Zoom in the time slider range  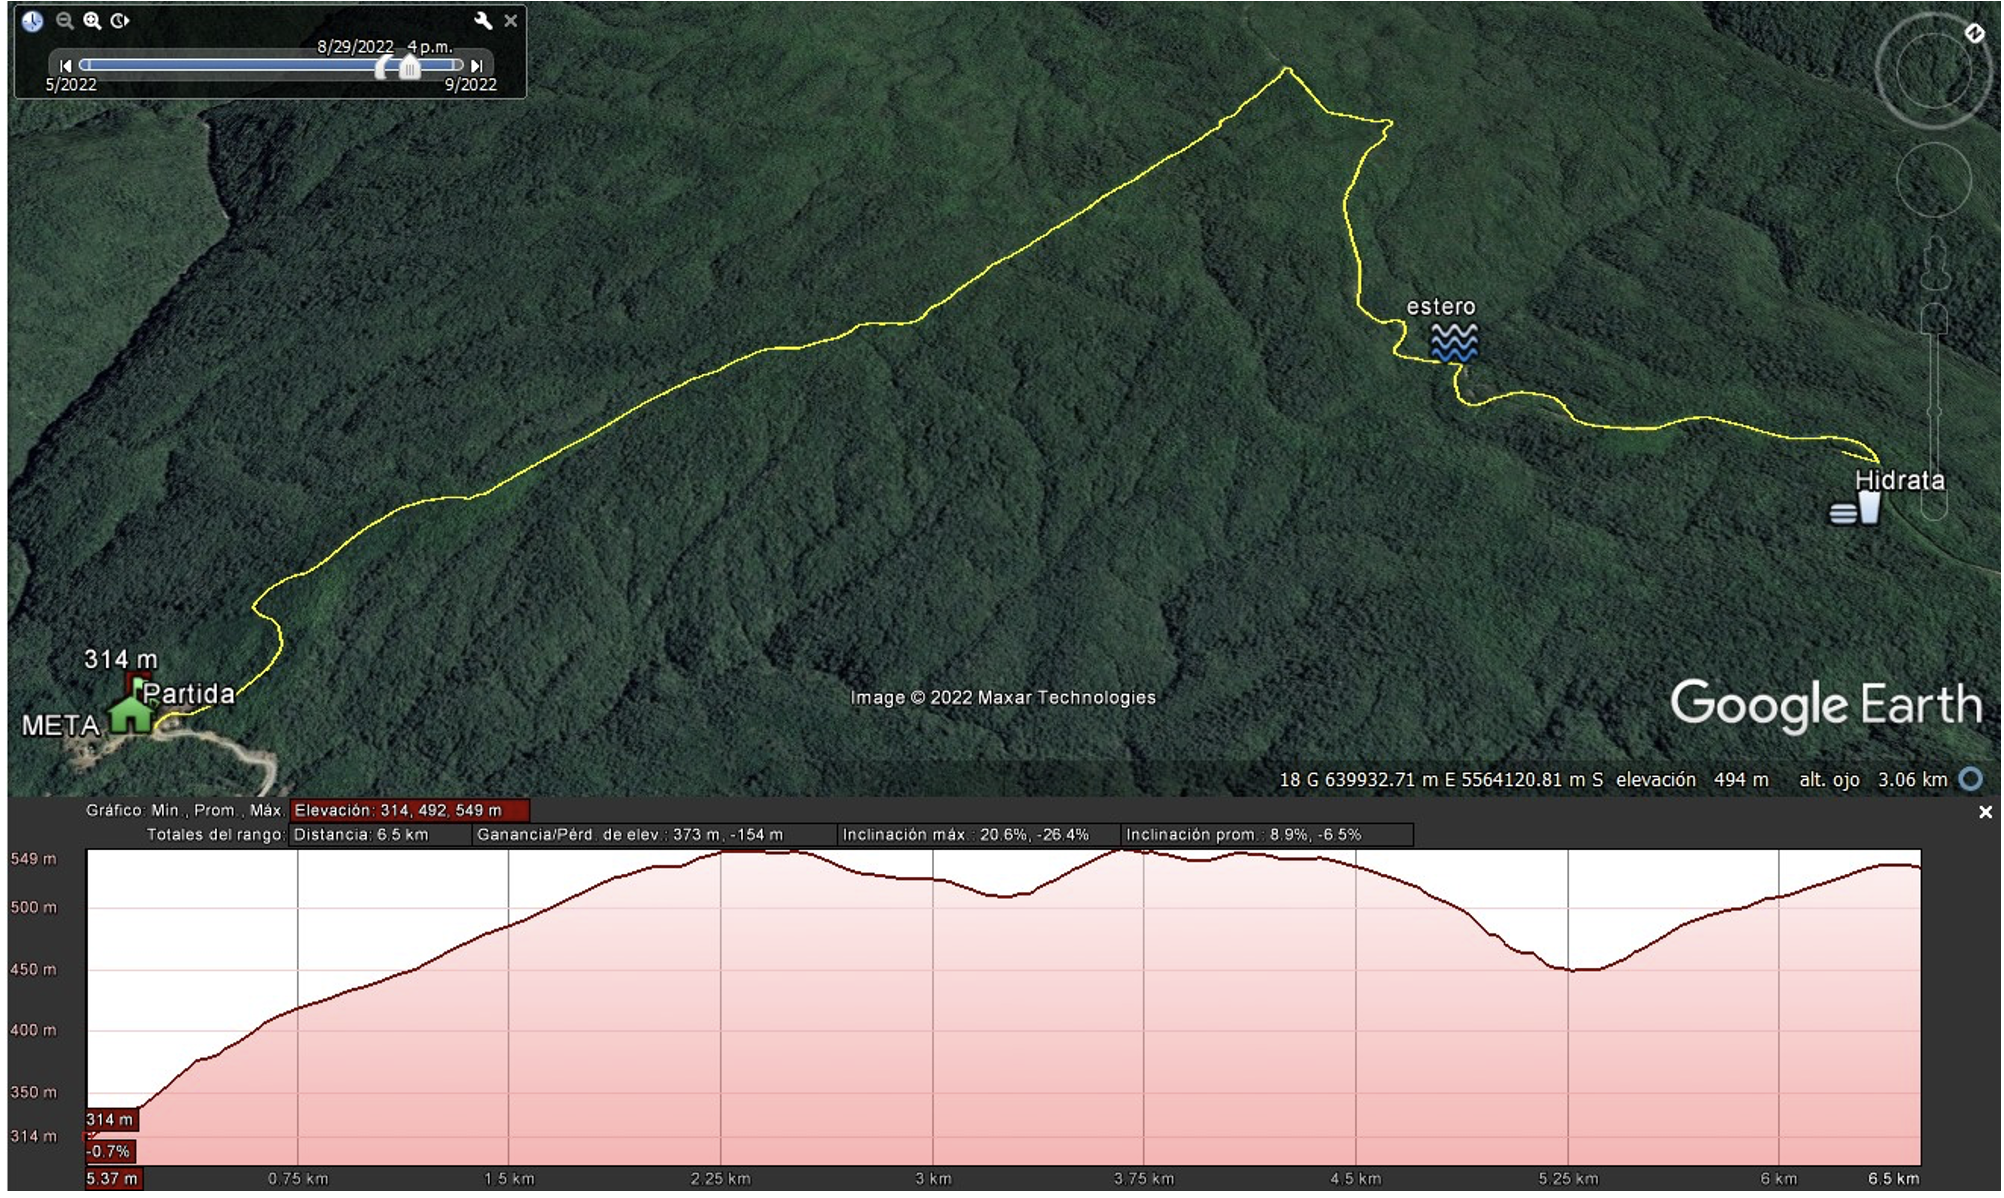tap(92, 20)
